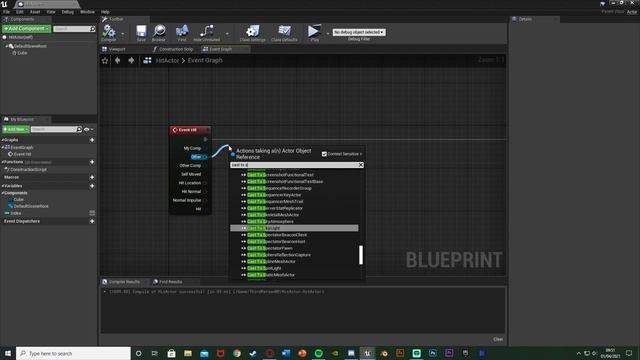The width and height of the screenshot is (640, 360).
Task: Open the Add New dropdown in My Blueprint
Action: 16,129
